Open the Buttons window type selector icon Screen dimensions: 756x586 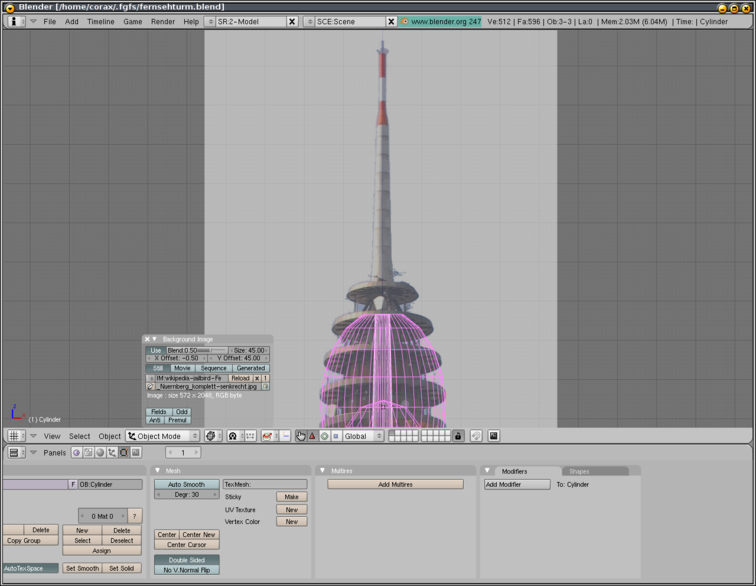16,452
